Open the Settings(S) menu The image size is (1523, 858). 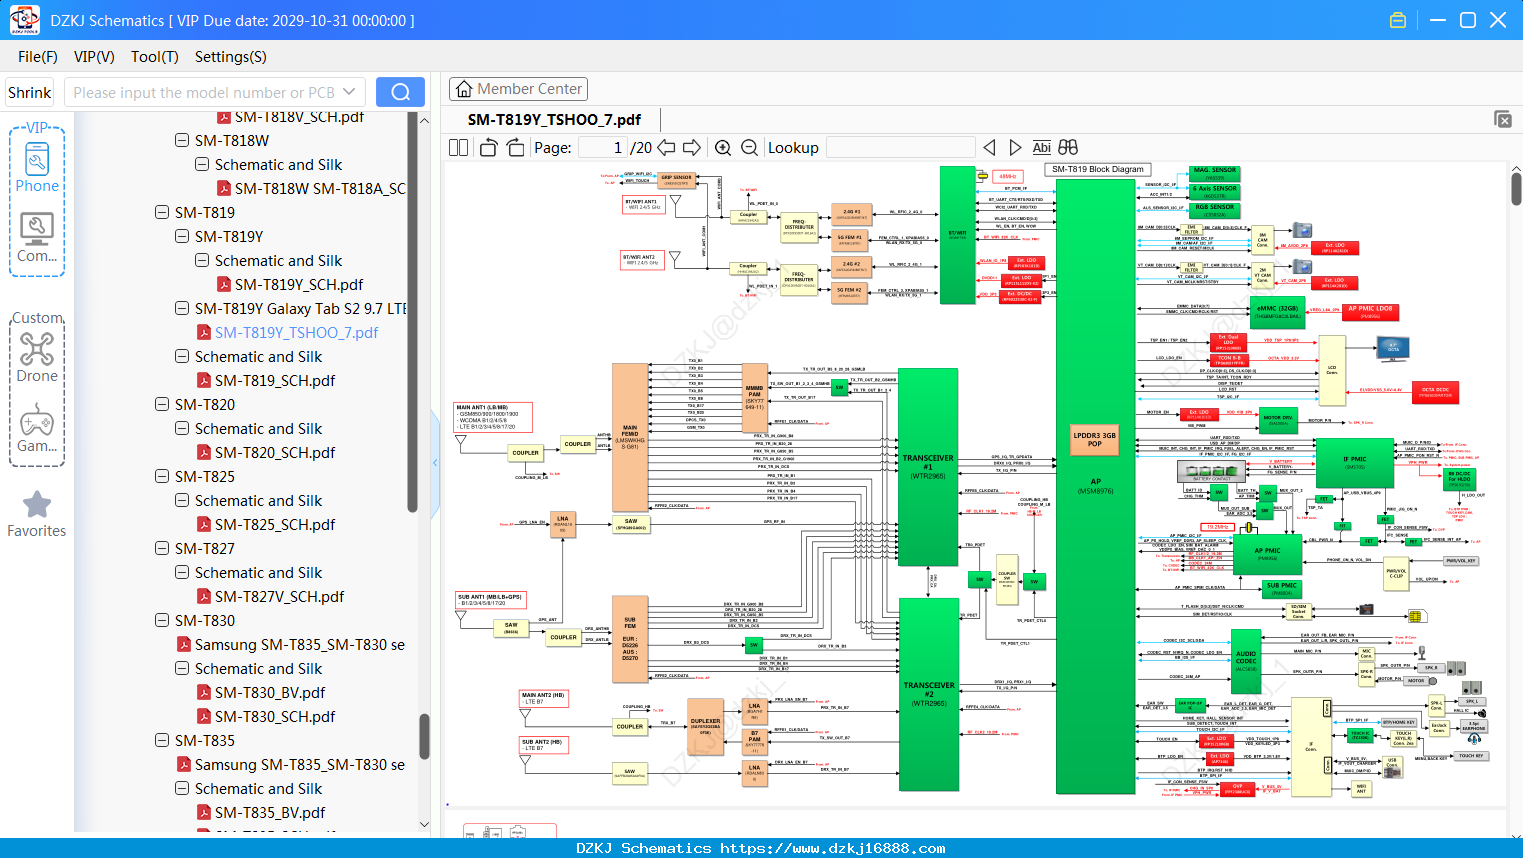[x=231, y=57]
